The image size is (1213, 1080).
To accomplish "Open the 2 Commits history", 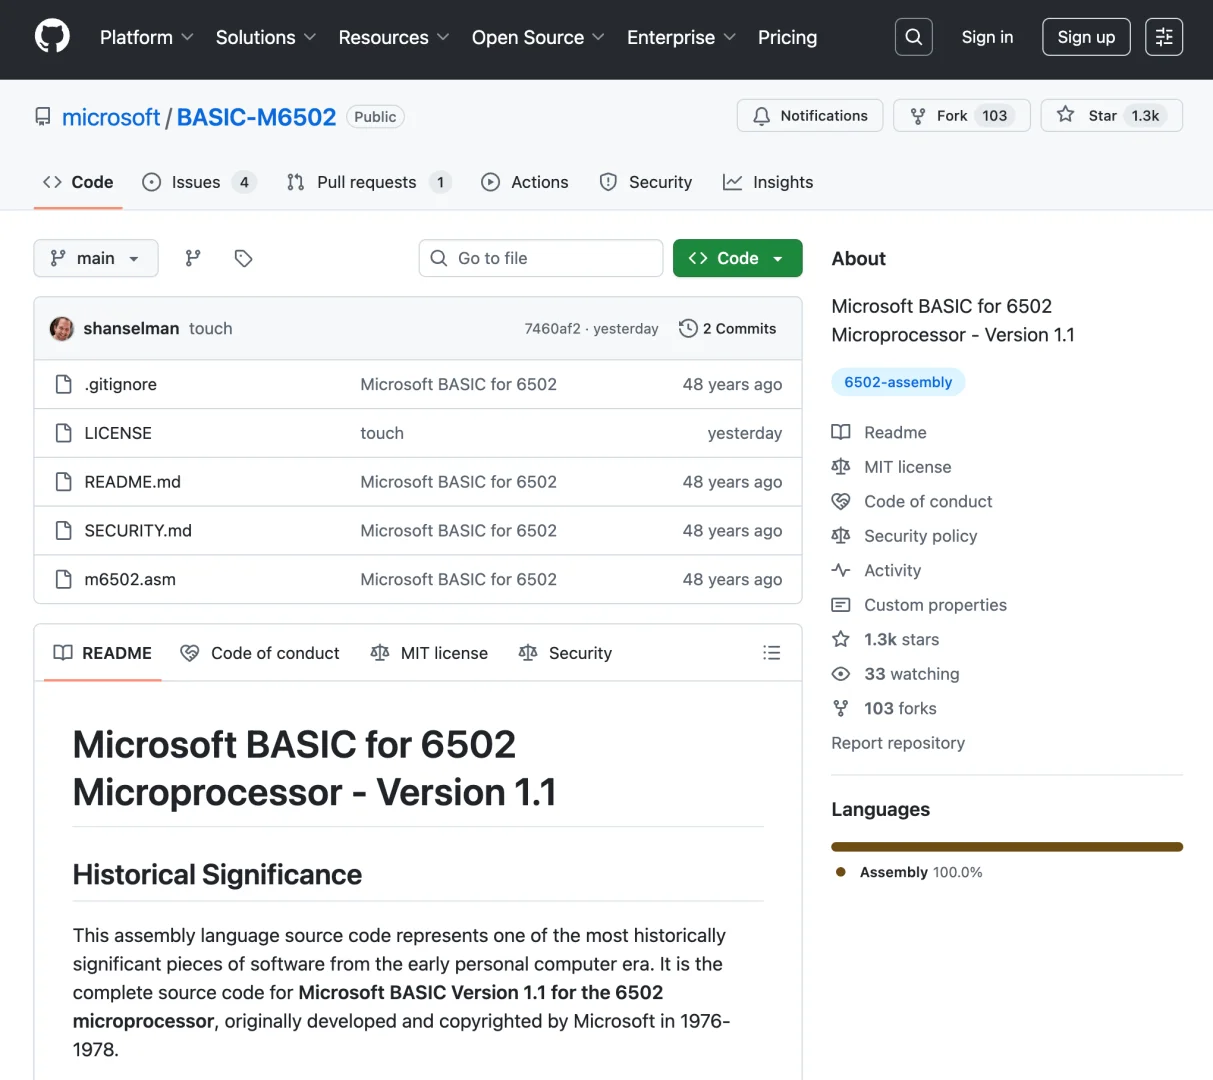I will pyautogui.click(x=727, y=328).
